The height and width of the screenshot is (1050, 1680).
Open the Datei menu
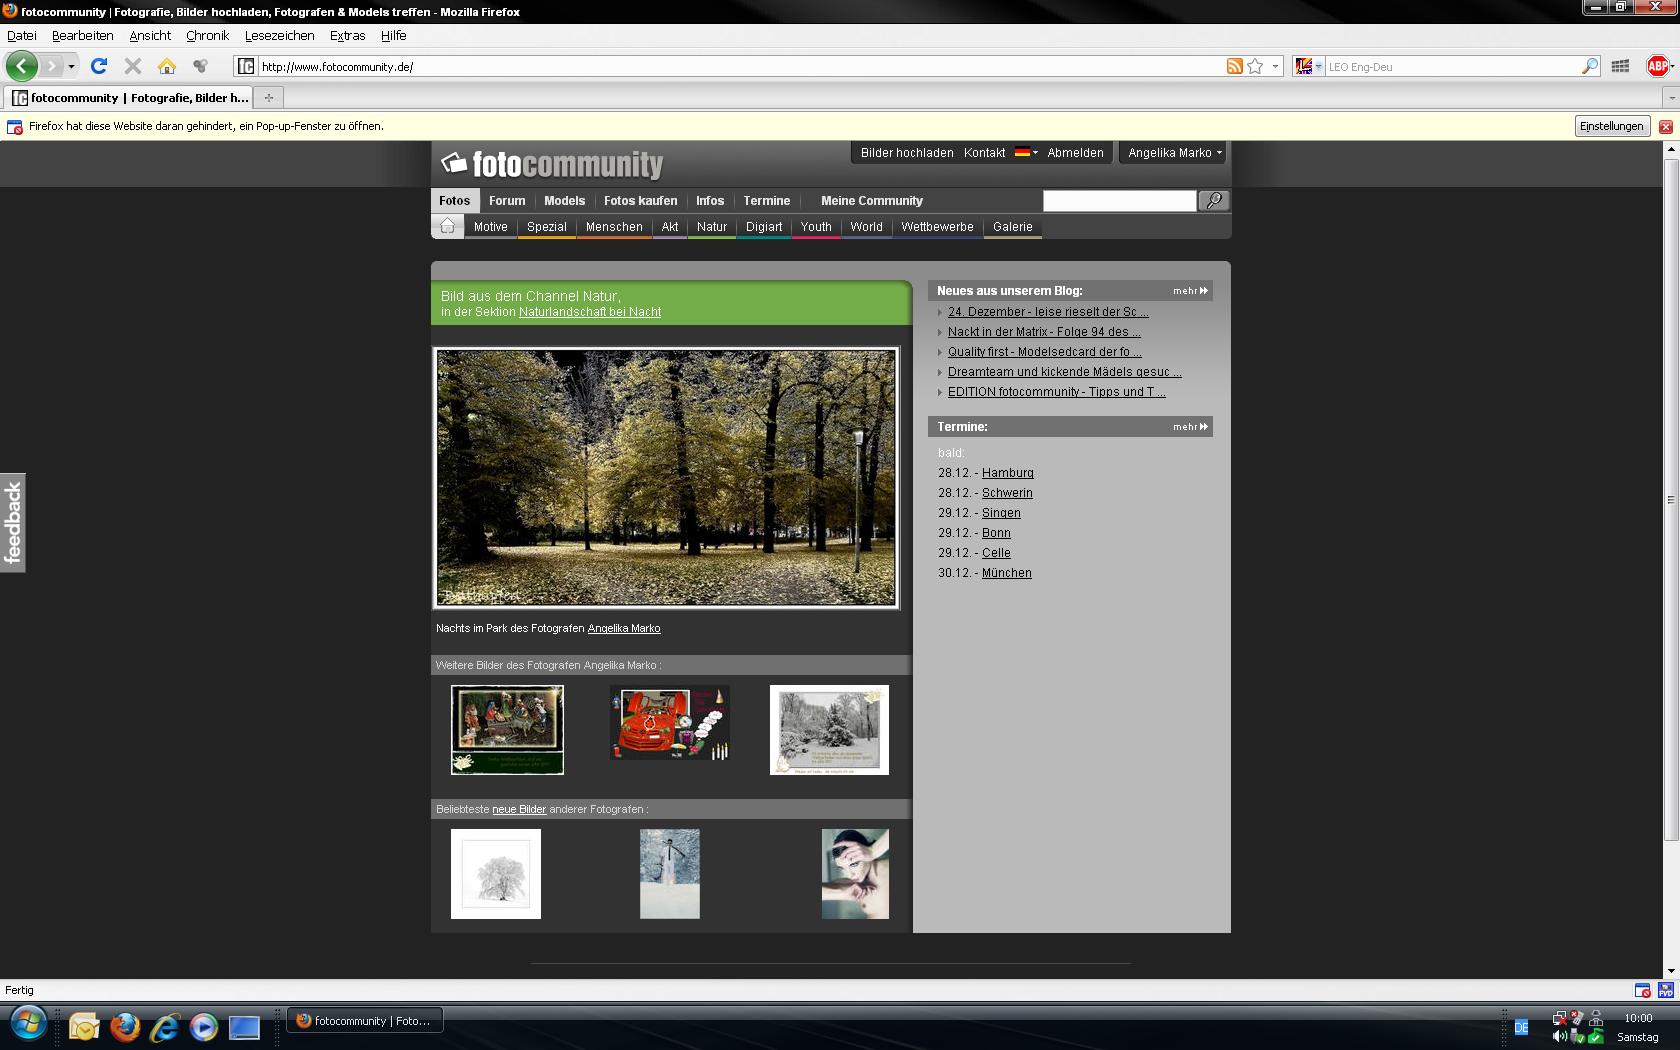22,35
